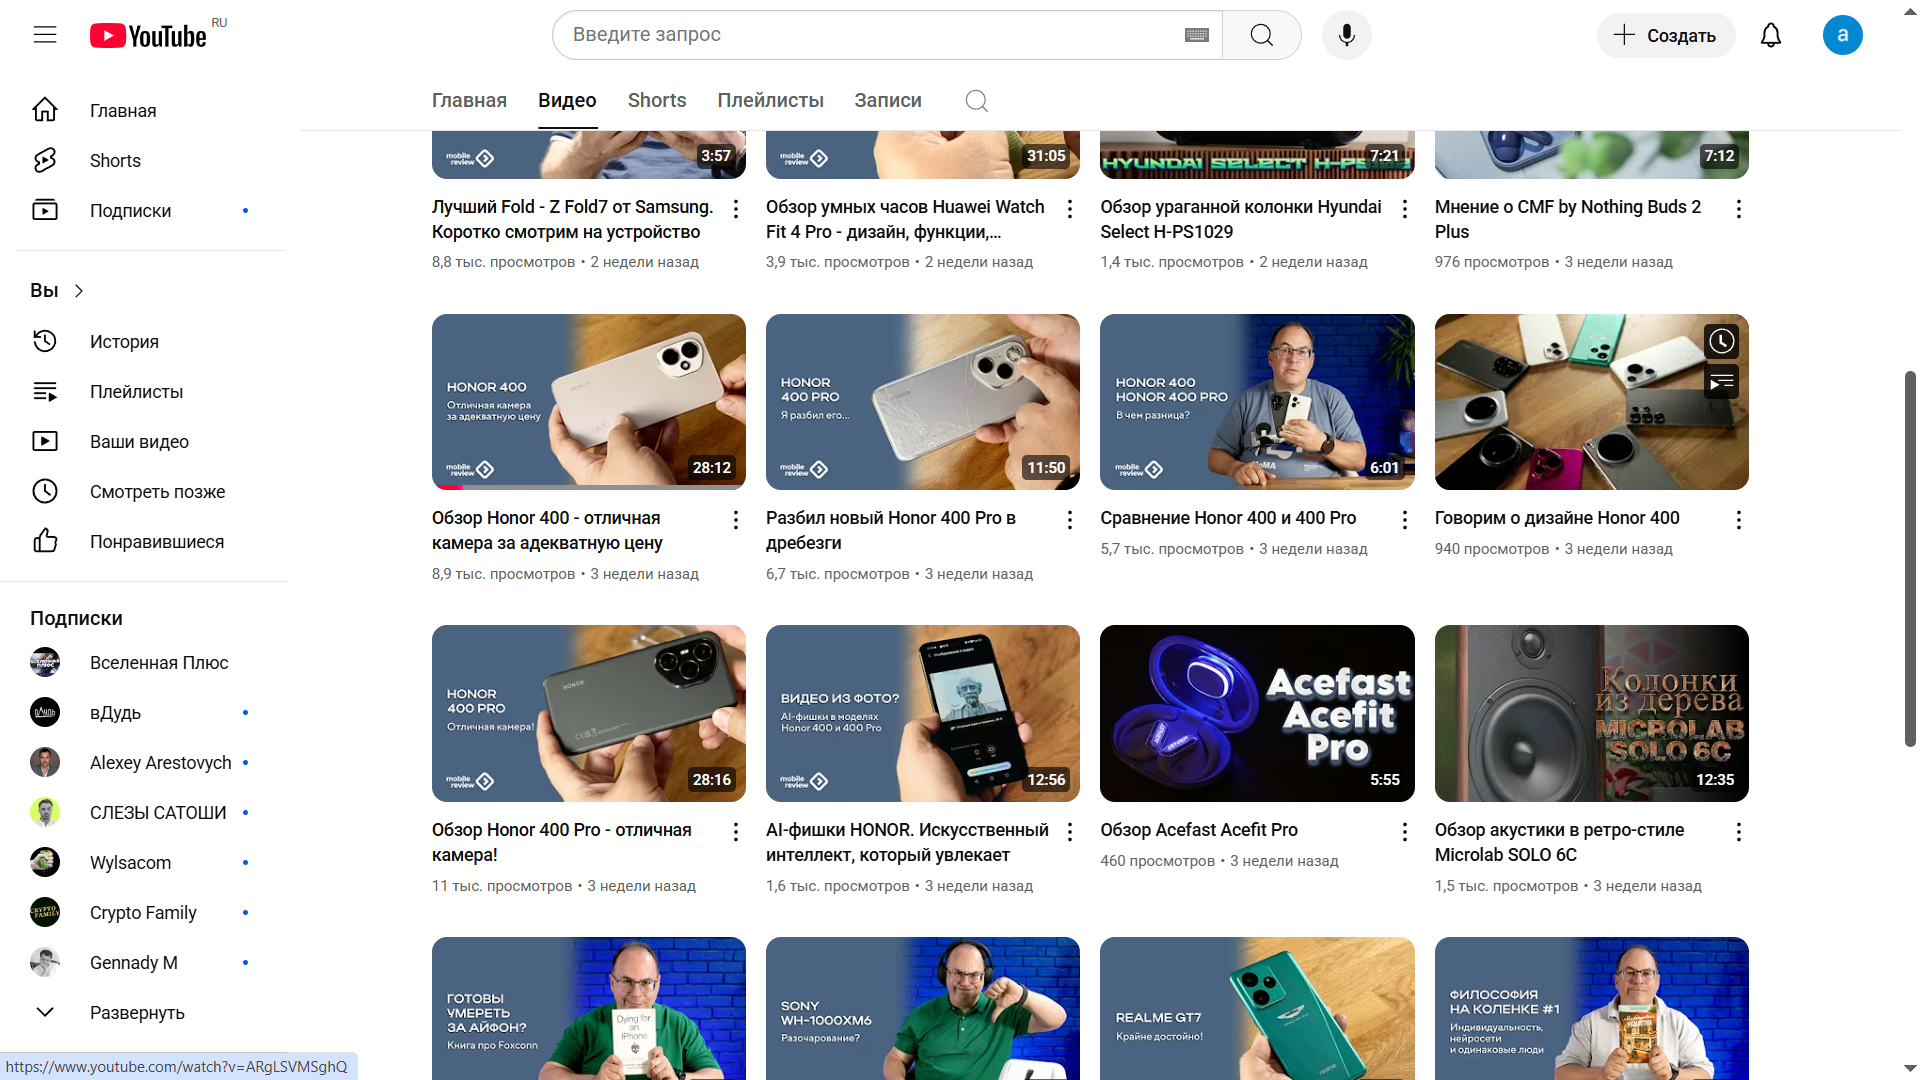The height and width of the screenshot is (1080, 1920).
Task: Open more options for Microlab SOLO 6C video
Action: tap(1739, 832)
